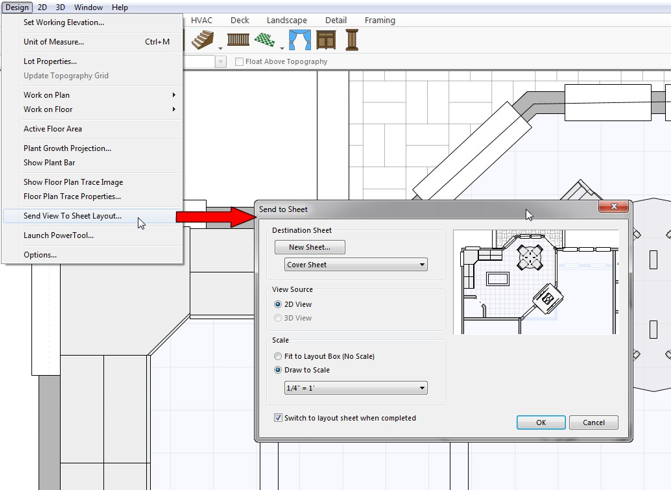Switch to the Deck tab
The image size is (672, 490).
point(240,20)
